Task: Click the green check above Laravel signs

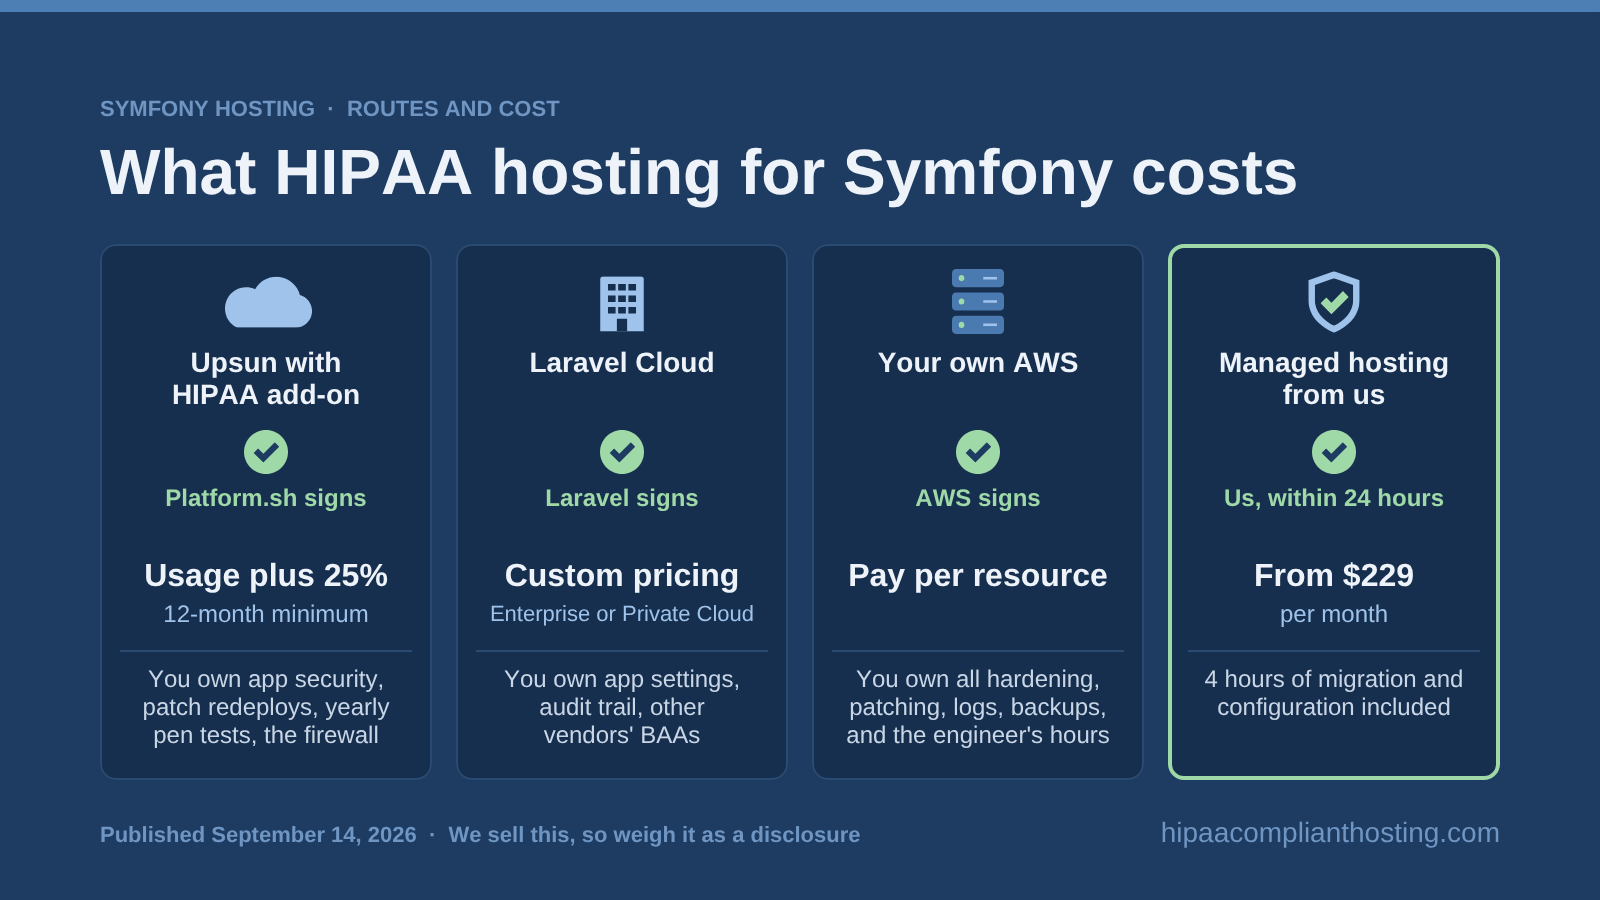Action: pyautogui.click(x=622, y=452)
